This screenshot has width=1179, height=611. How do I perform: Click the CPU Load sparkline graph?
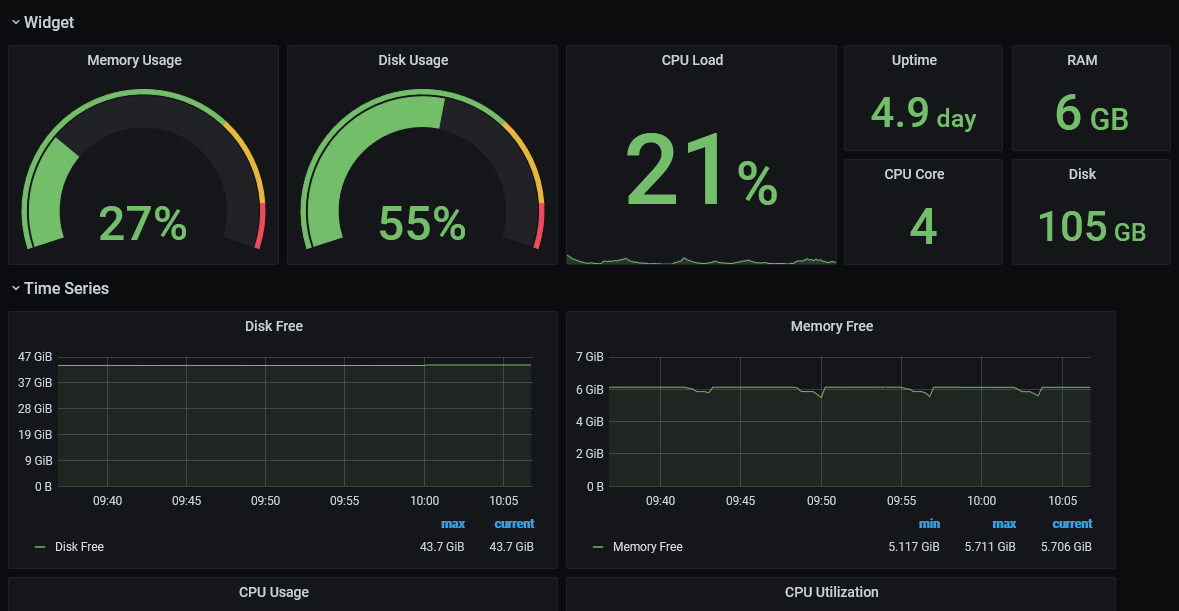tap(701, 260)
